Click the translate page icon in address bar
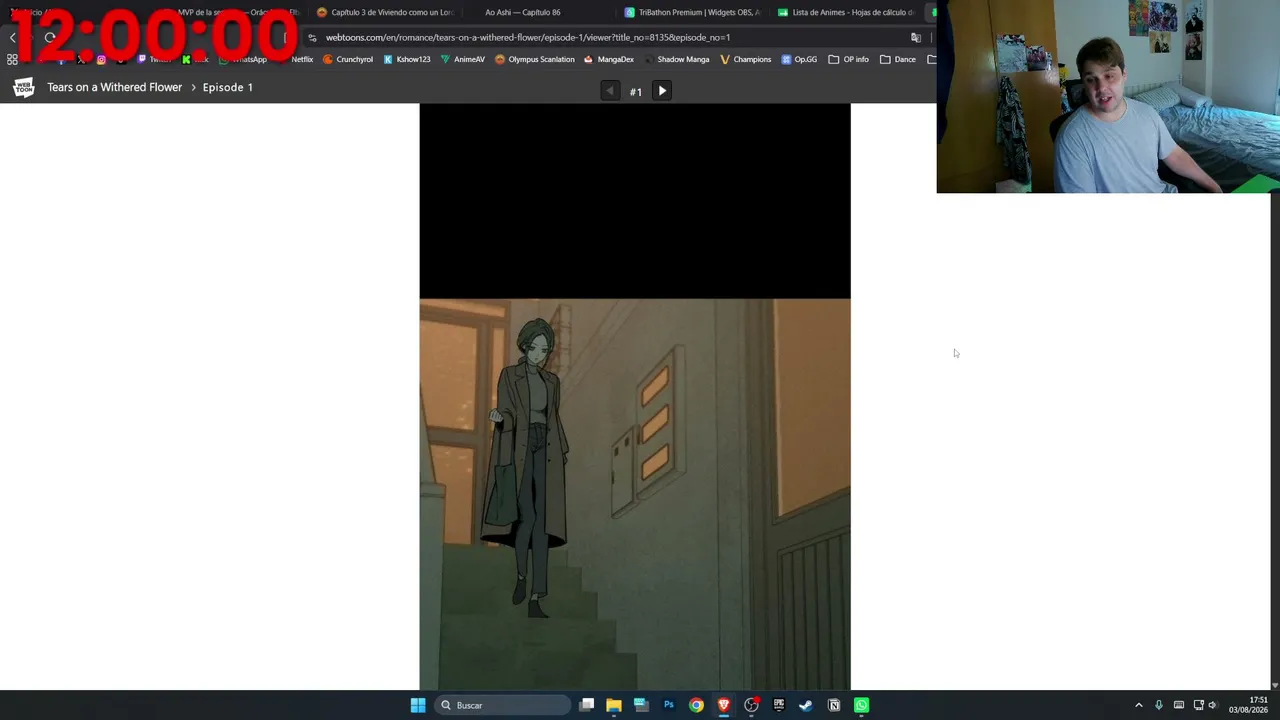Viewport: 1280px width, 720px height. [915, 38]
